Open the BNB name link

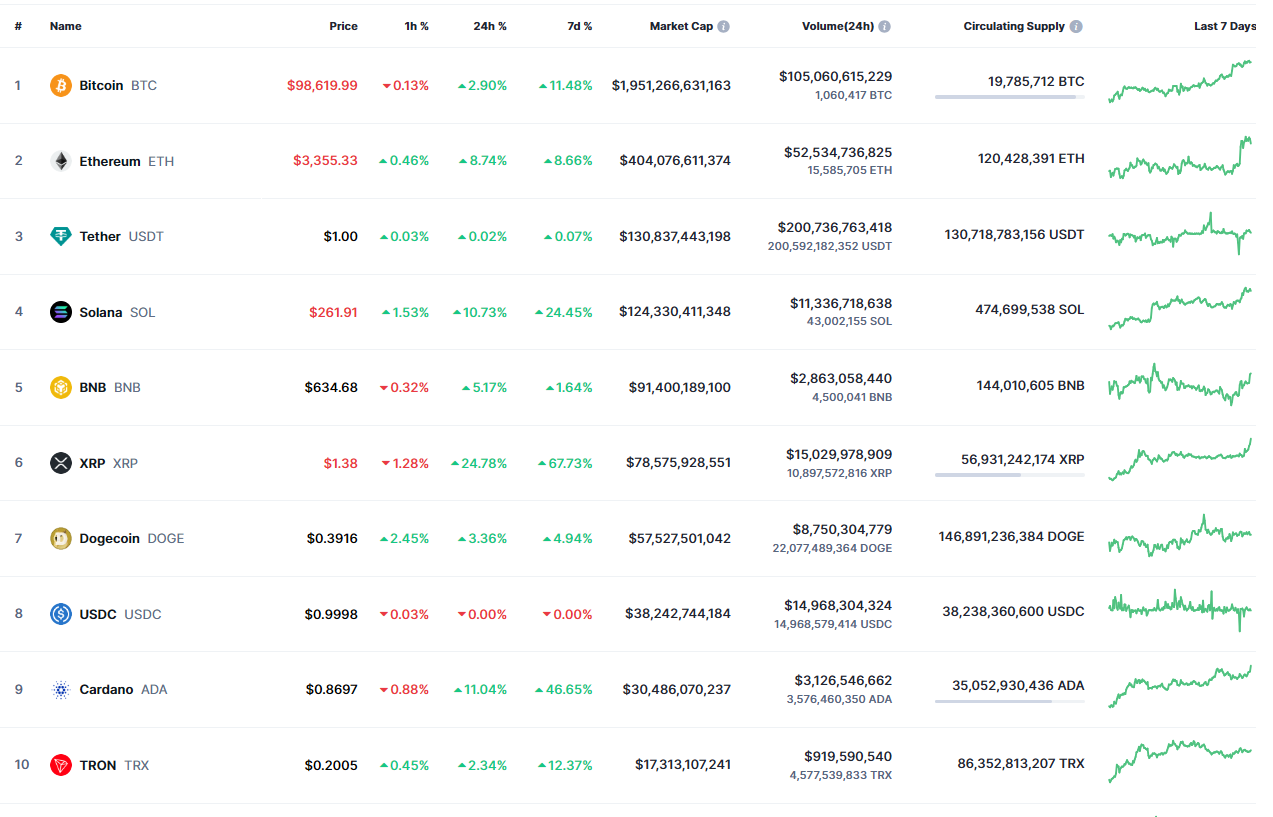coord(110,387)
